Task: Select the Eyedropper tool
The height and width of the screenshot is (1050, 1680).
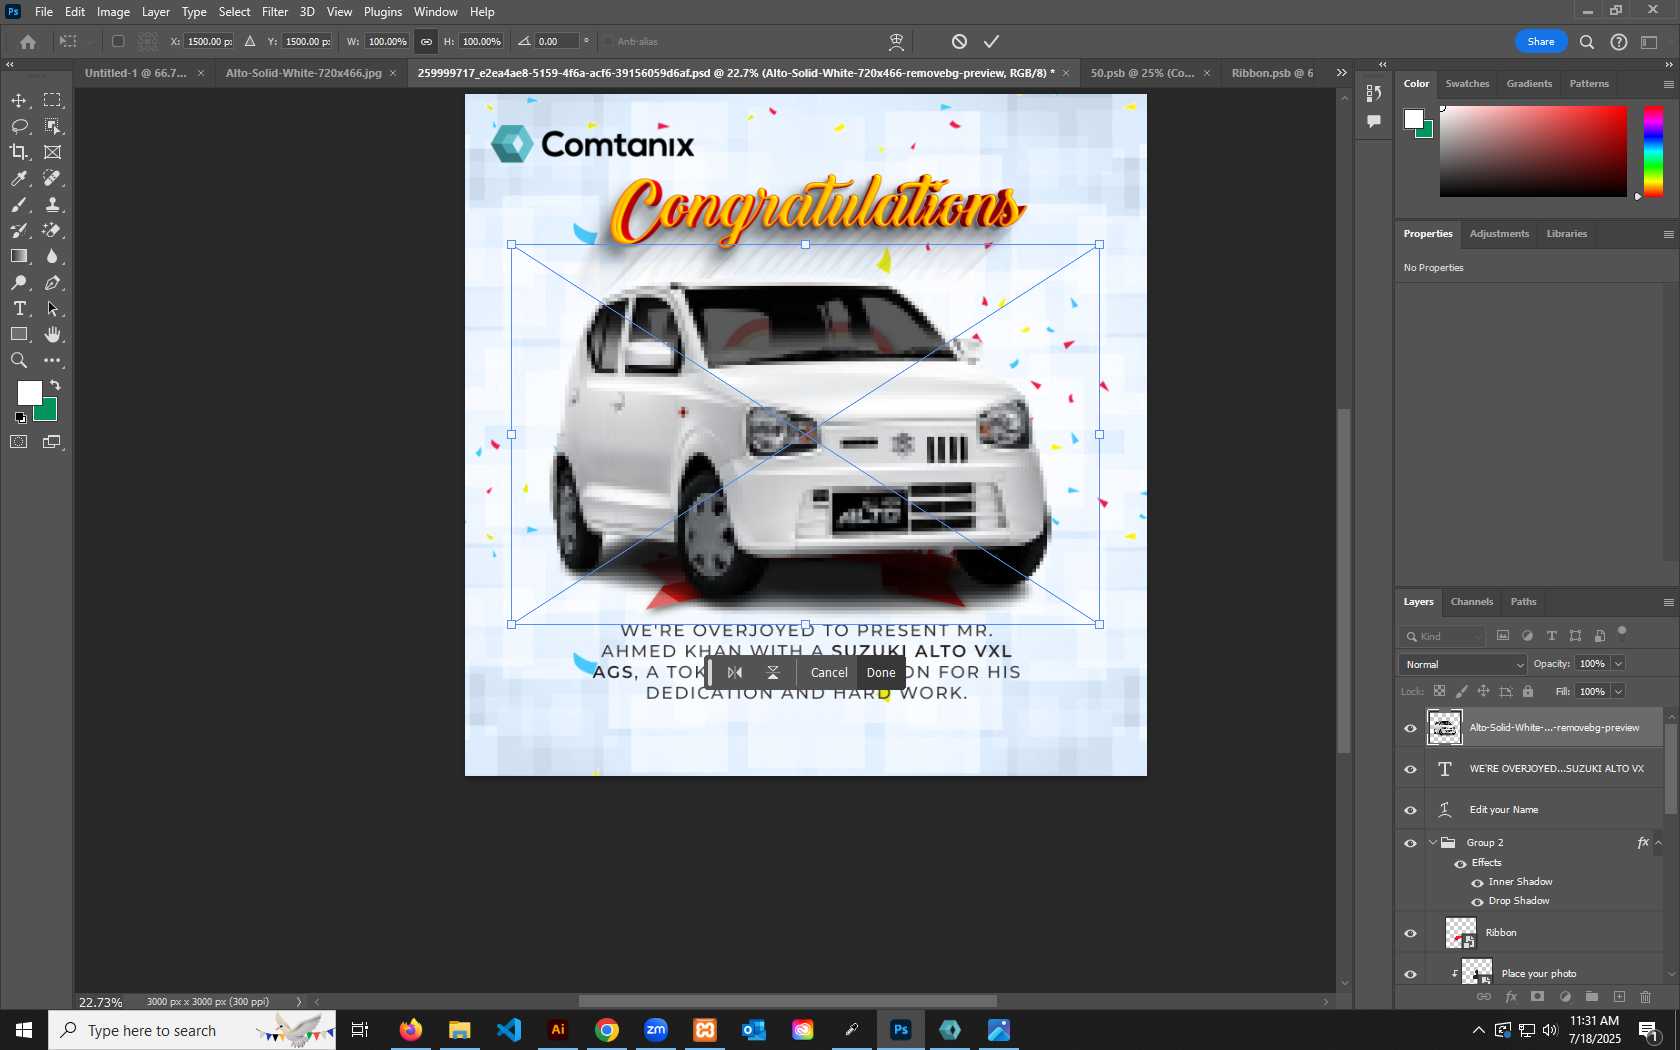Action: click(19, 178)
